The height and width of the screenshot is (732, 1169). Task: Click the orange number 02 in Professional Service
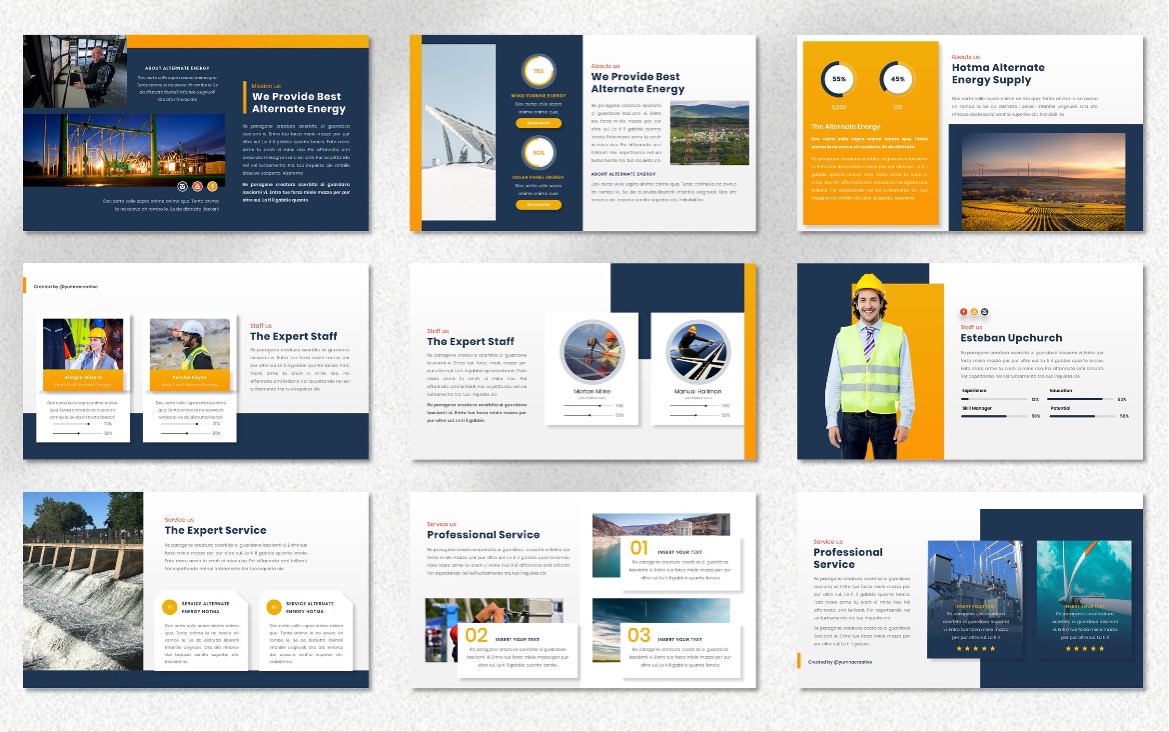coord(476,636)
